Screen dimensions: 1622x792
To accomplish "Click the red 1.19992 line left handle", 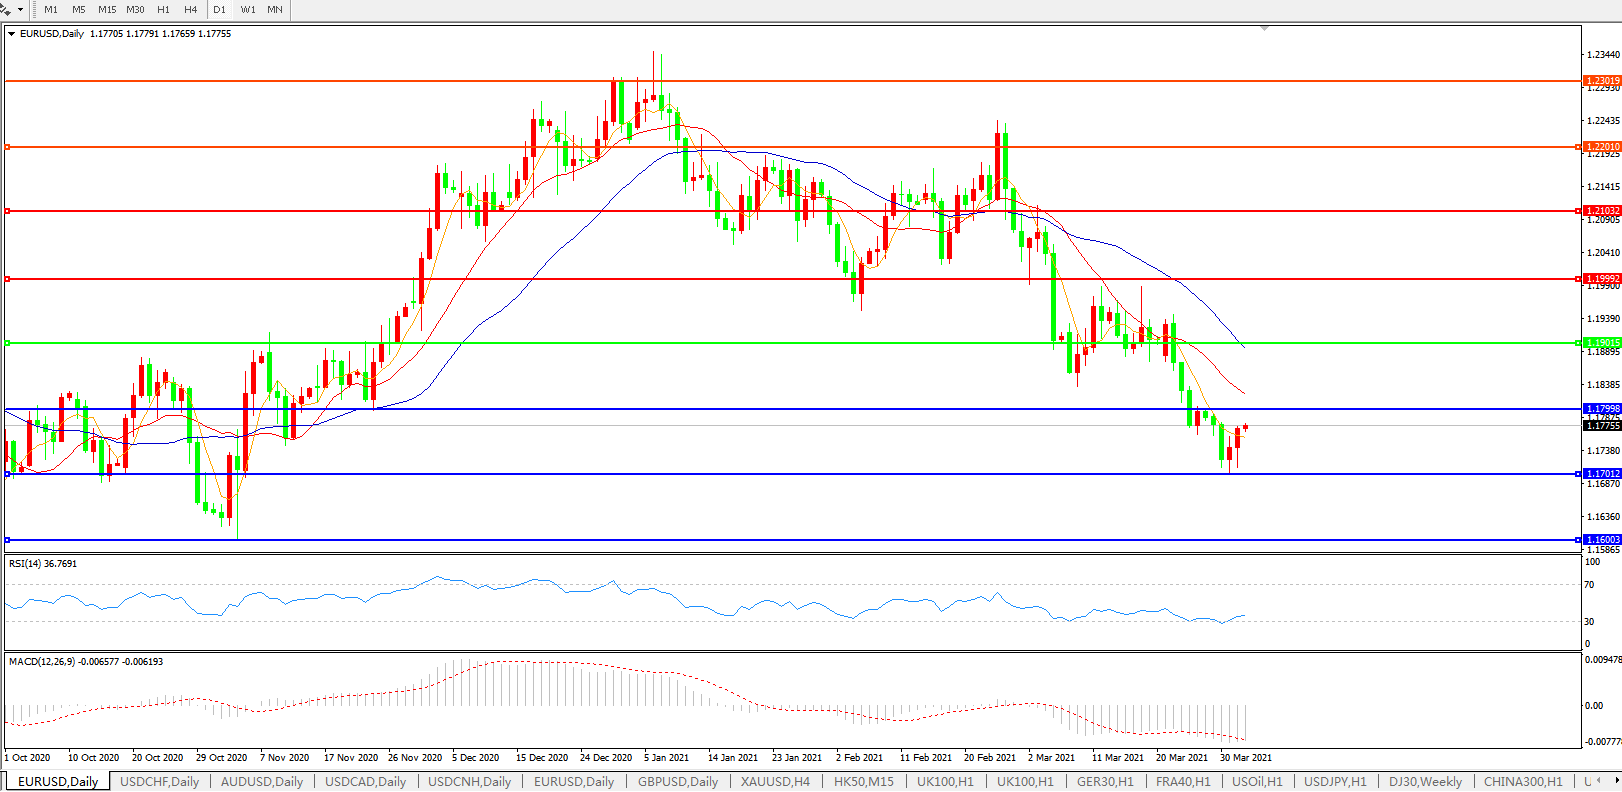I will tap(8, 279).
